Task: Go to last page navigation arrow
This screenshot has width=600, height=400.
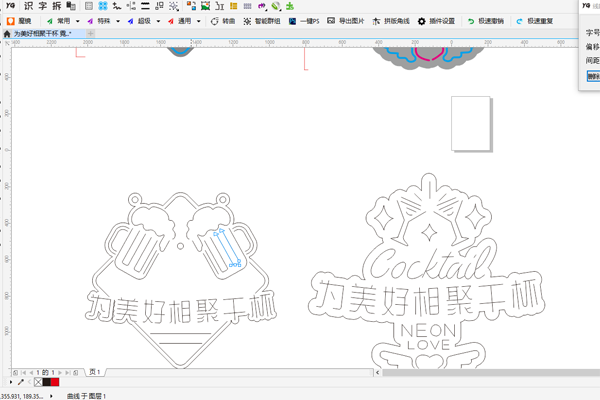Action: (68, 372)
